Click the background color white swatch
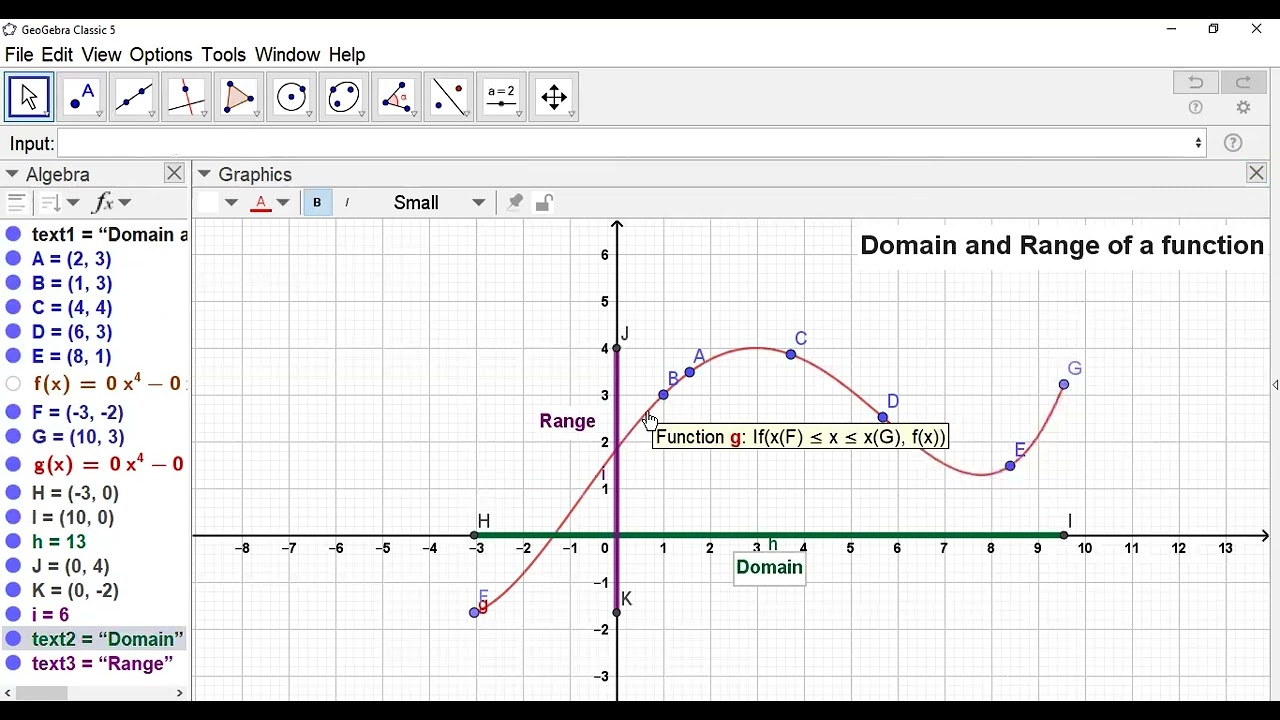Image resolution: width=1280 pixels, height=720 pixels. [208, 203]
